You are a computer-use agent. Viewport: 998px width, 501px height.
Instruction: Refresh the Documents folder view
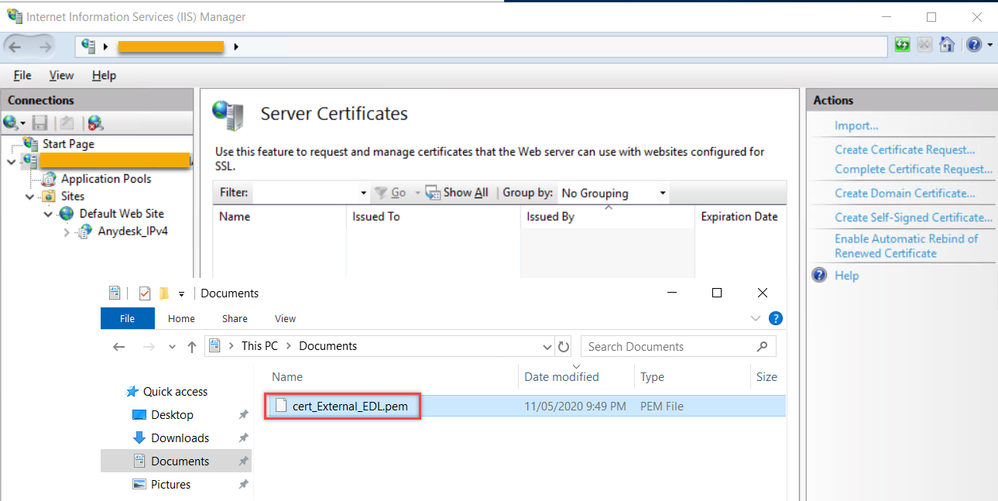[564, 347]
